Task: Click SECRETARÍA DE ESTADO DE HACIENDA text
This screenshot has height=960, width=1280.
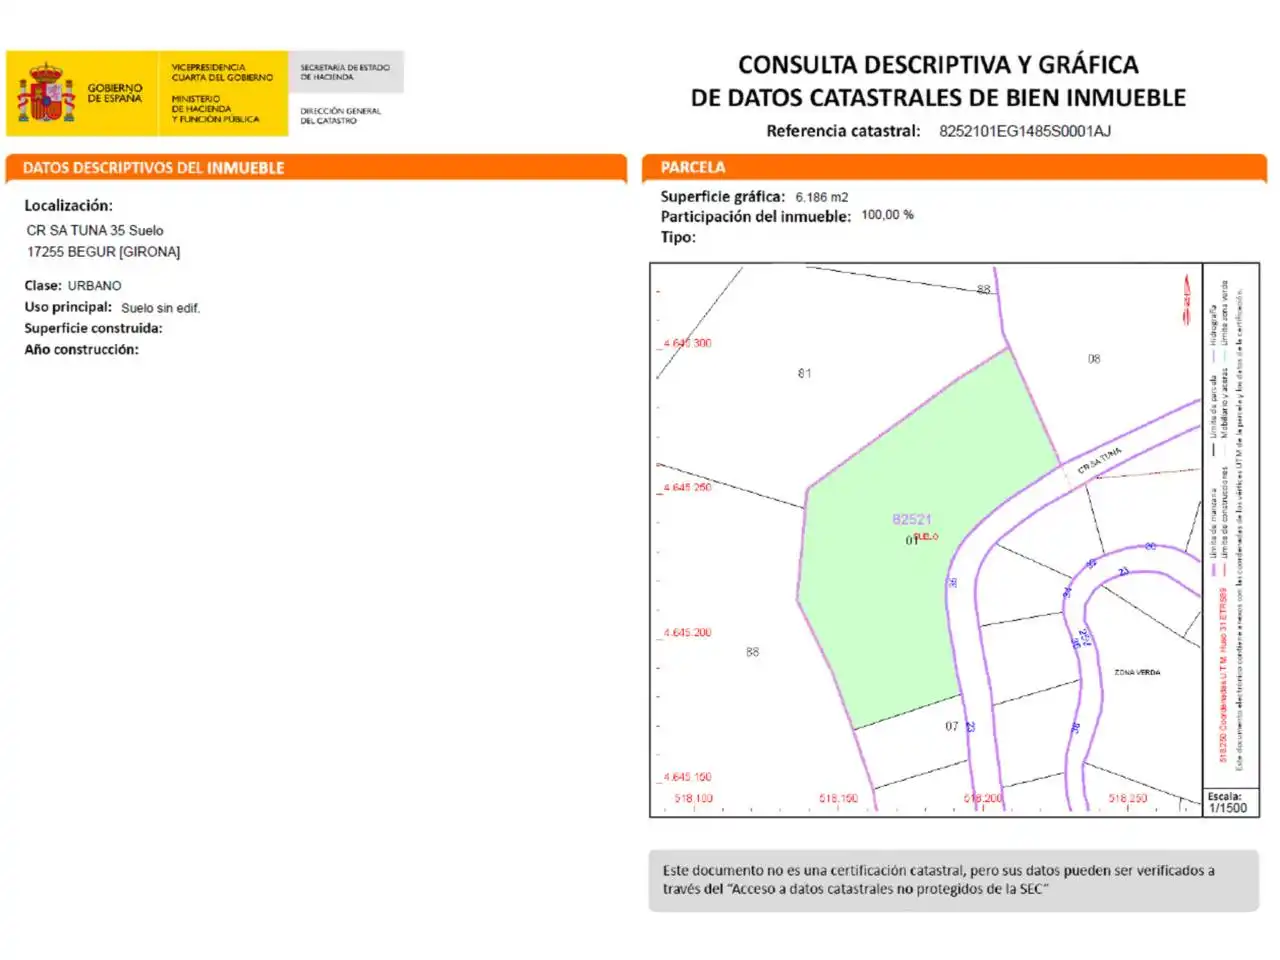Action: (x=345, y=72)
